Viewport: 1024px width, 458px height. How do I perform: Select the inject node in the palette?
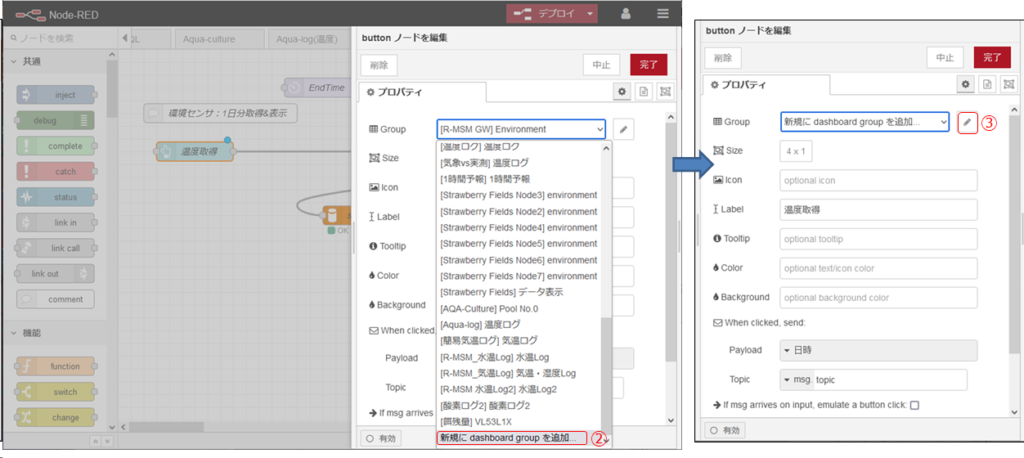57,95
